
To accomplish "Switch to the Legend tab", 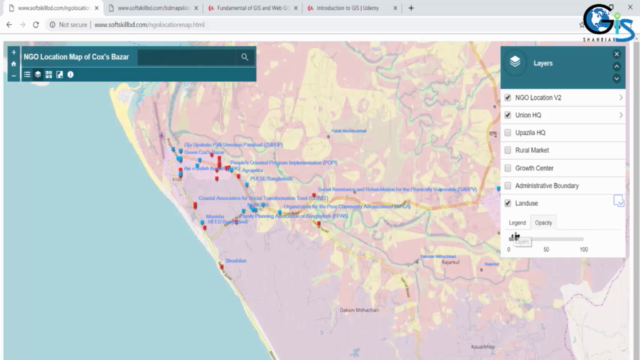I will click(517, 223).
